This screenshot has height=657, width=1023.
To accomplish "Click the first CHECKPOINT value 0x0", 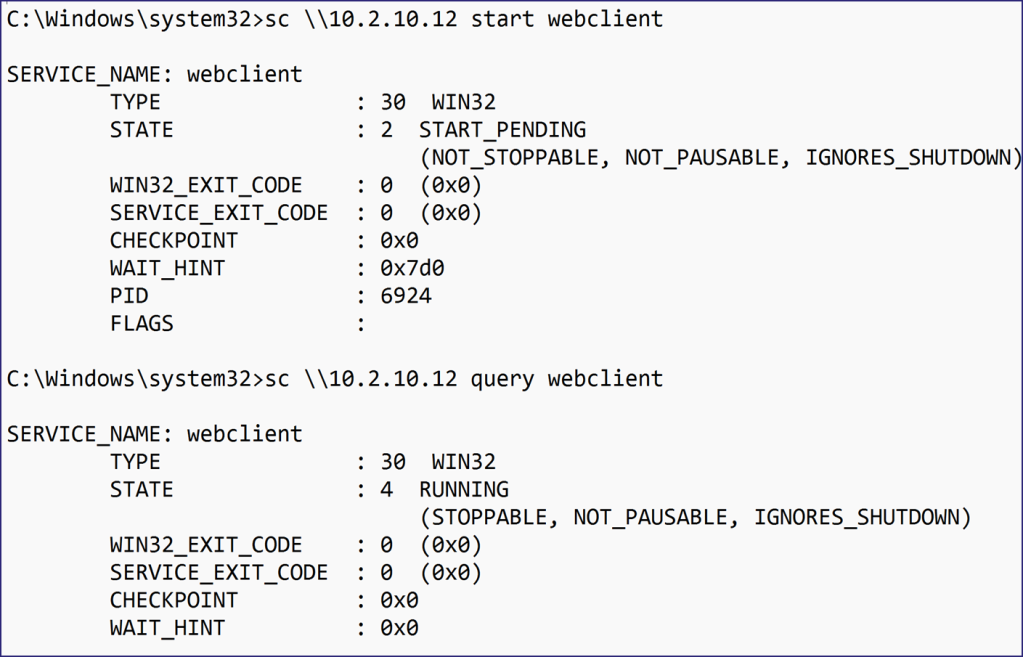I will point(399,241).
